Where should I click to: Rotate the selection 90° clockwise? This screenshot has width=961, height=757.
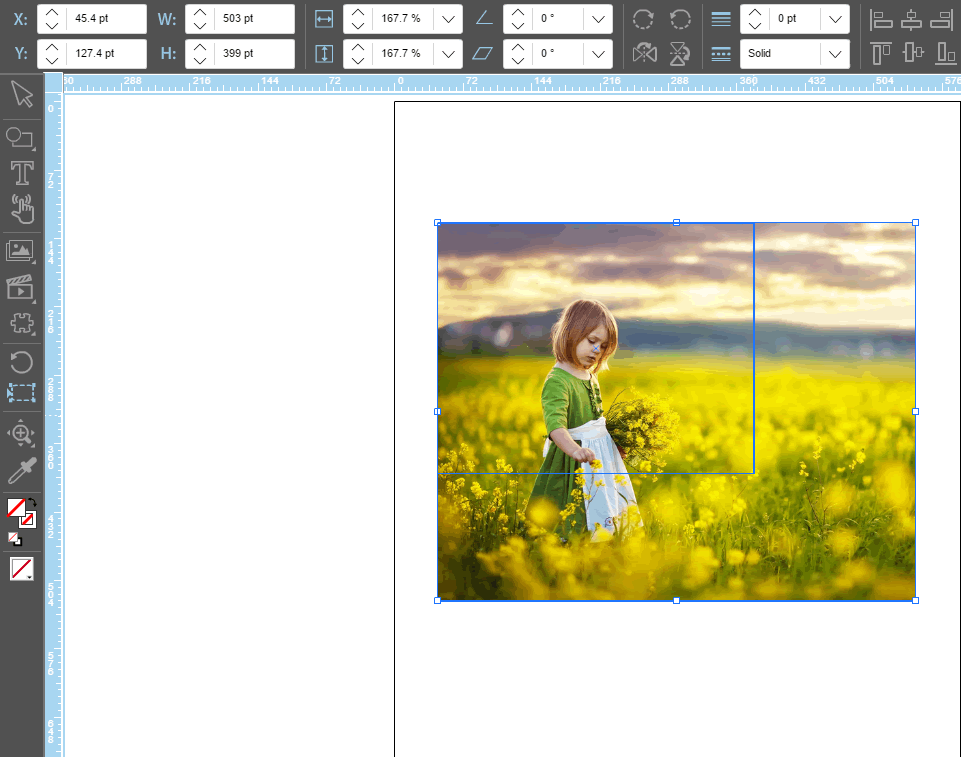coord(643,19)
